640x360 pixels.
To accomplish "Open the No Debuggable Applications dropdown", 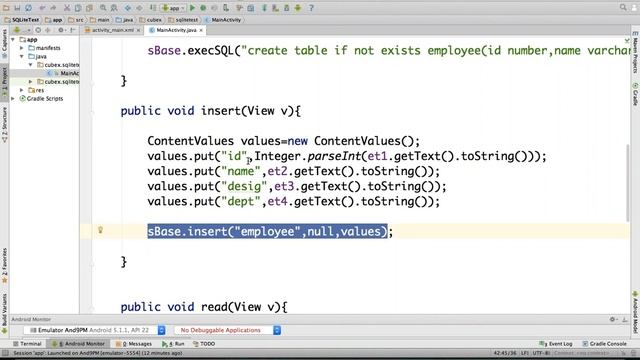I will point(228,330).
